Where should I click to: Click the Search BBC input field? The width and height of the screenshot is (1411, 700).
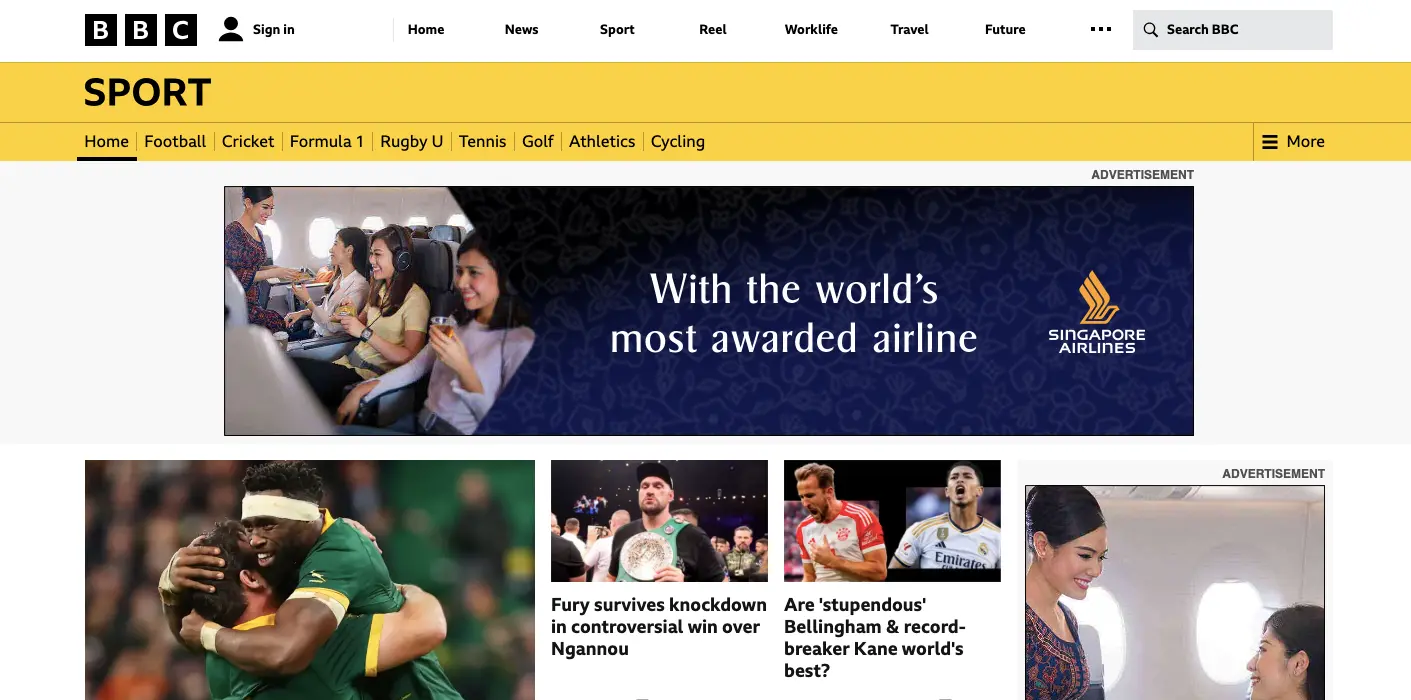point(1233,30)
